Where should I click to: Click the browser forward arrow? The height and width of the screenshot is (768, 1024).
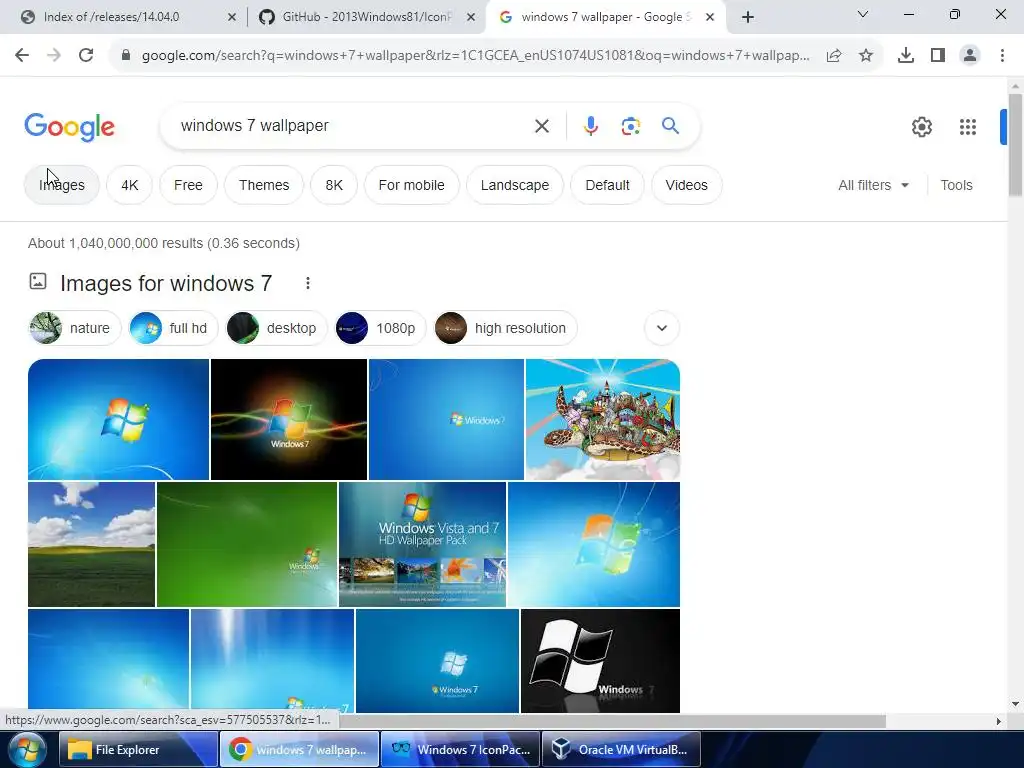pyautogui.click(x=54, y=56)
